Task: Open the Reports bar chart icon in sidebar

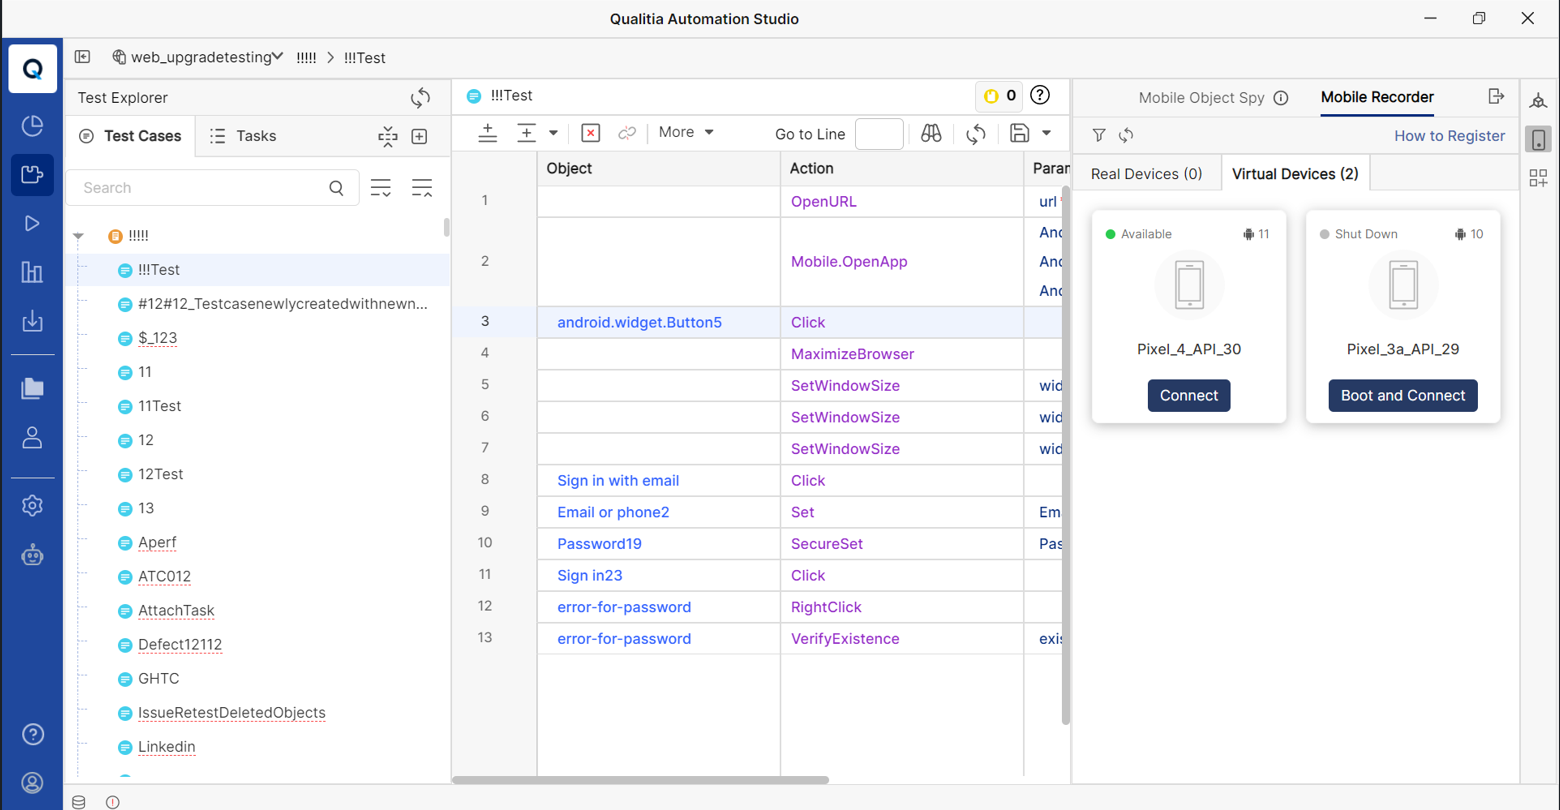Action: [32, 271]
